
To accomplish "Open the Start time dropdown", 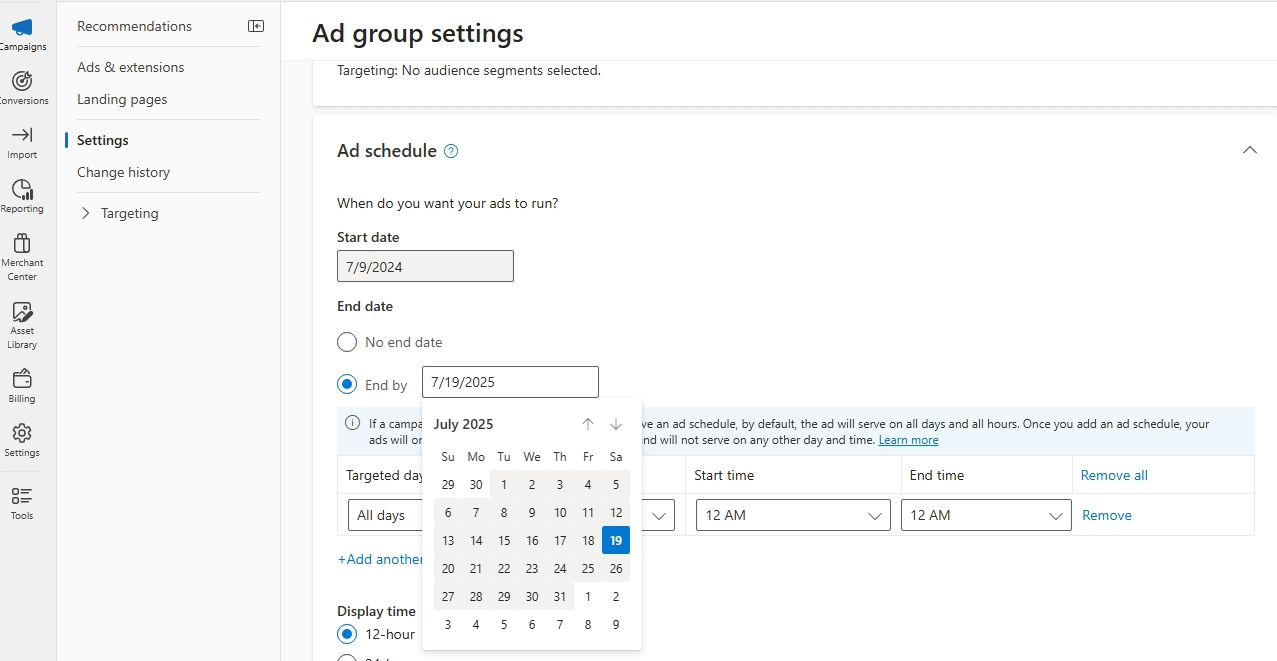I will pyautogui.click(x=792, y=515).
